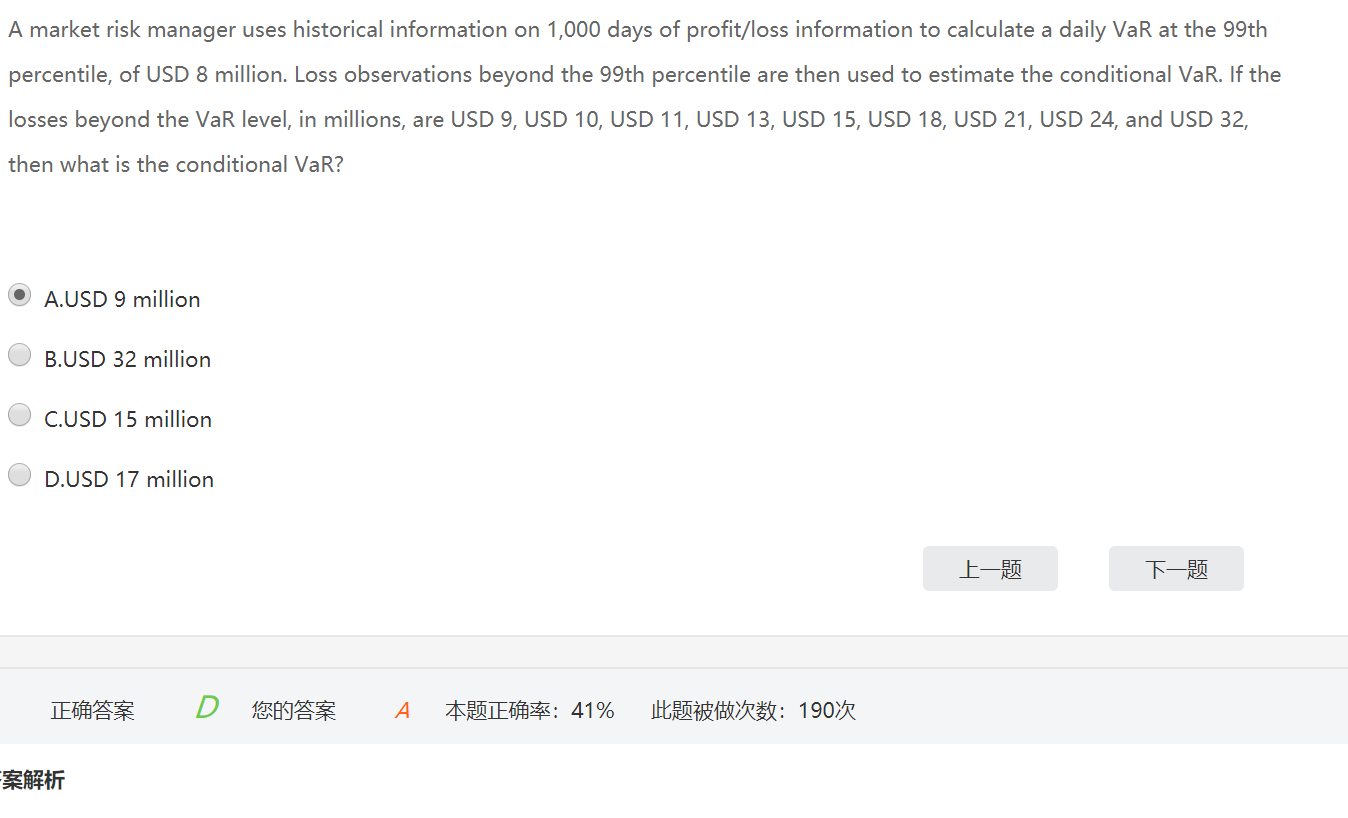
Task: Click the orange letter A of your answer
Action: (x=402, y=711)
